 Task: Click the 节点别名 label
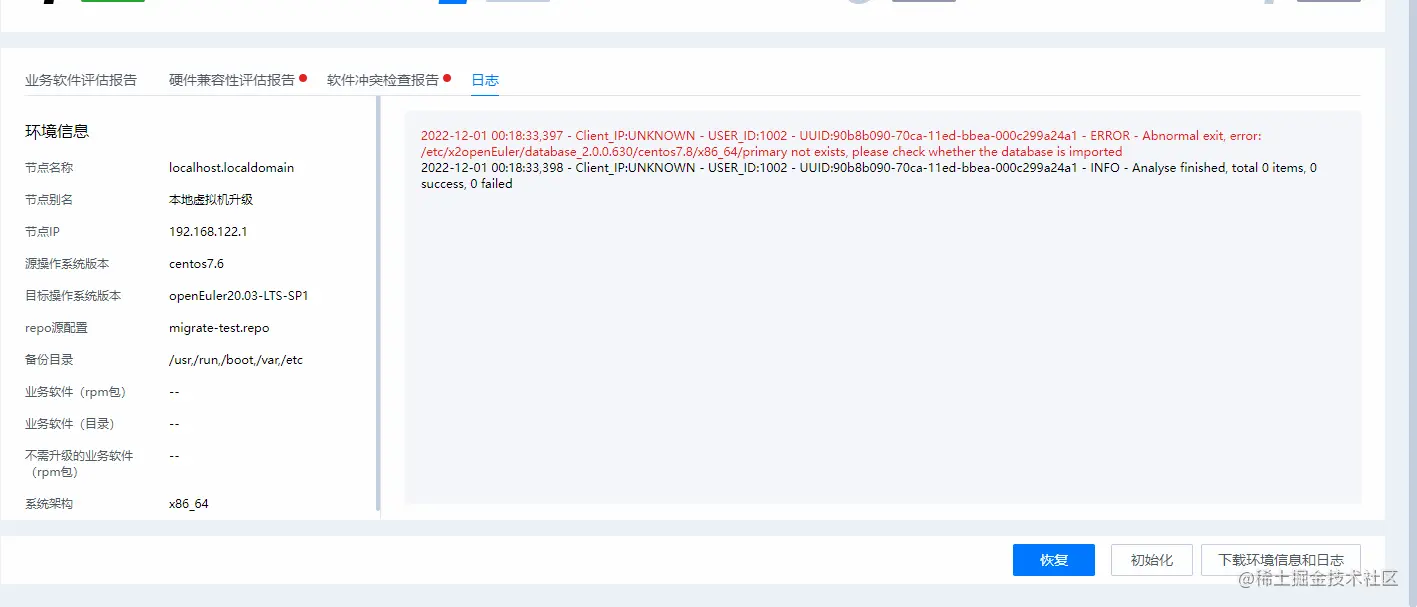point(49,200)
